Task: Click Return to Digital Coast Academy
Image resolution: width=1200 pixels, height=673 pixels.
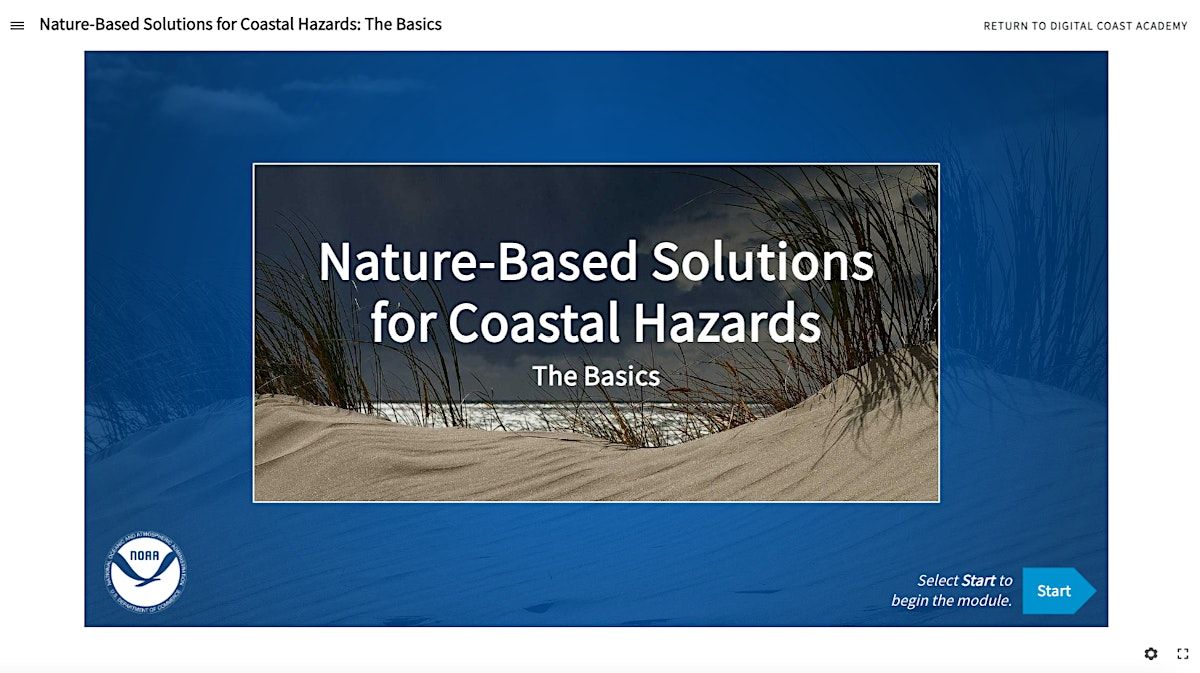Action: click(x=1085, y=26)
